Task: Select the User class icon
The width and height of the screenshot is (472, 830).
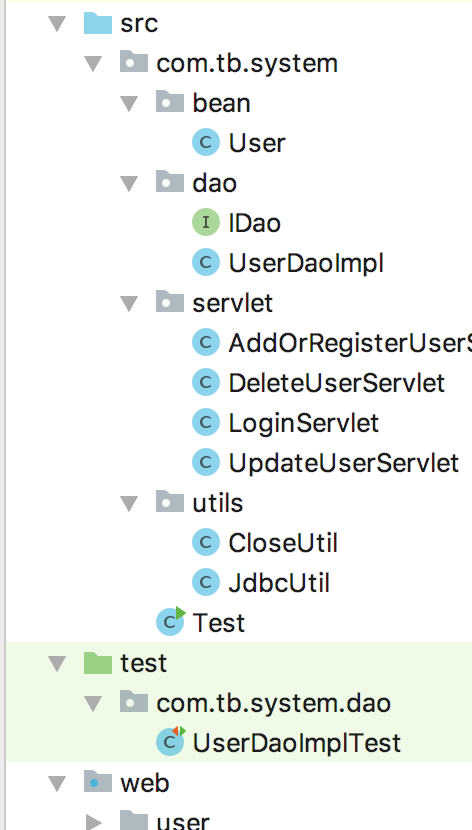Action: click(x=205, y=143)
